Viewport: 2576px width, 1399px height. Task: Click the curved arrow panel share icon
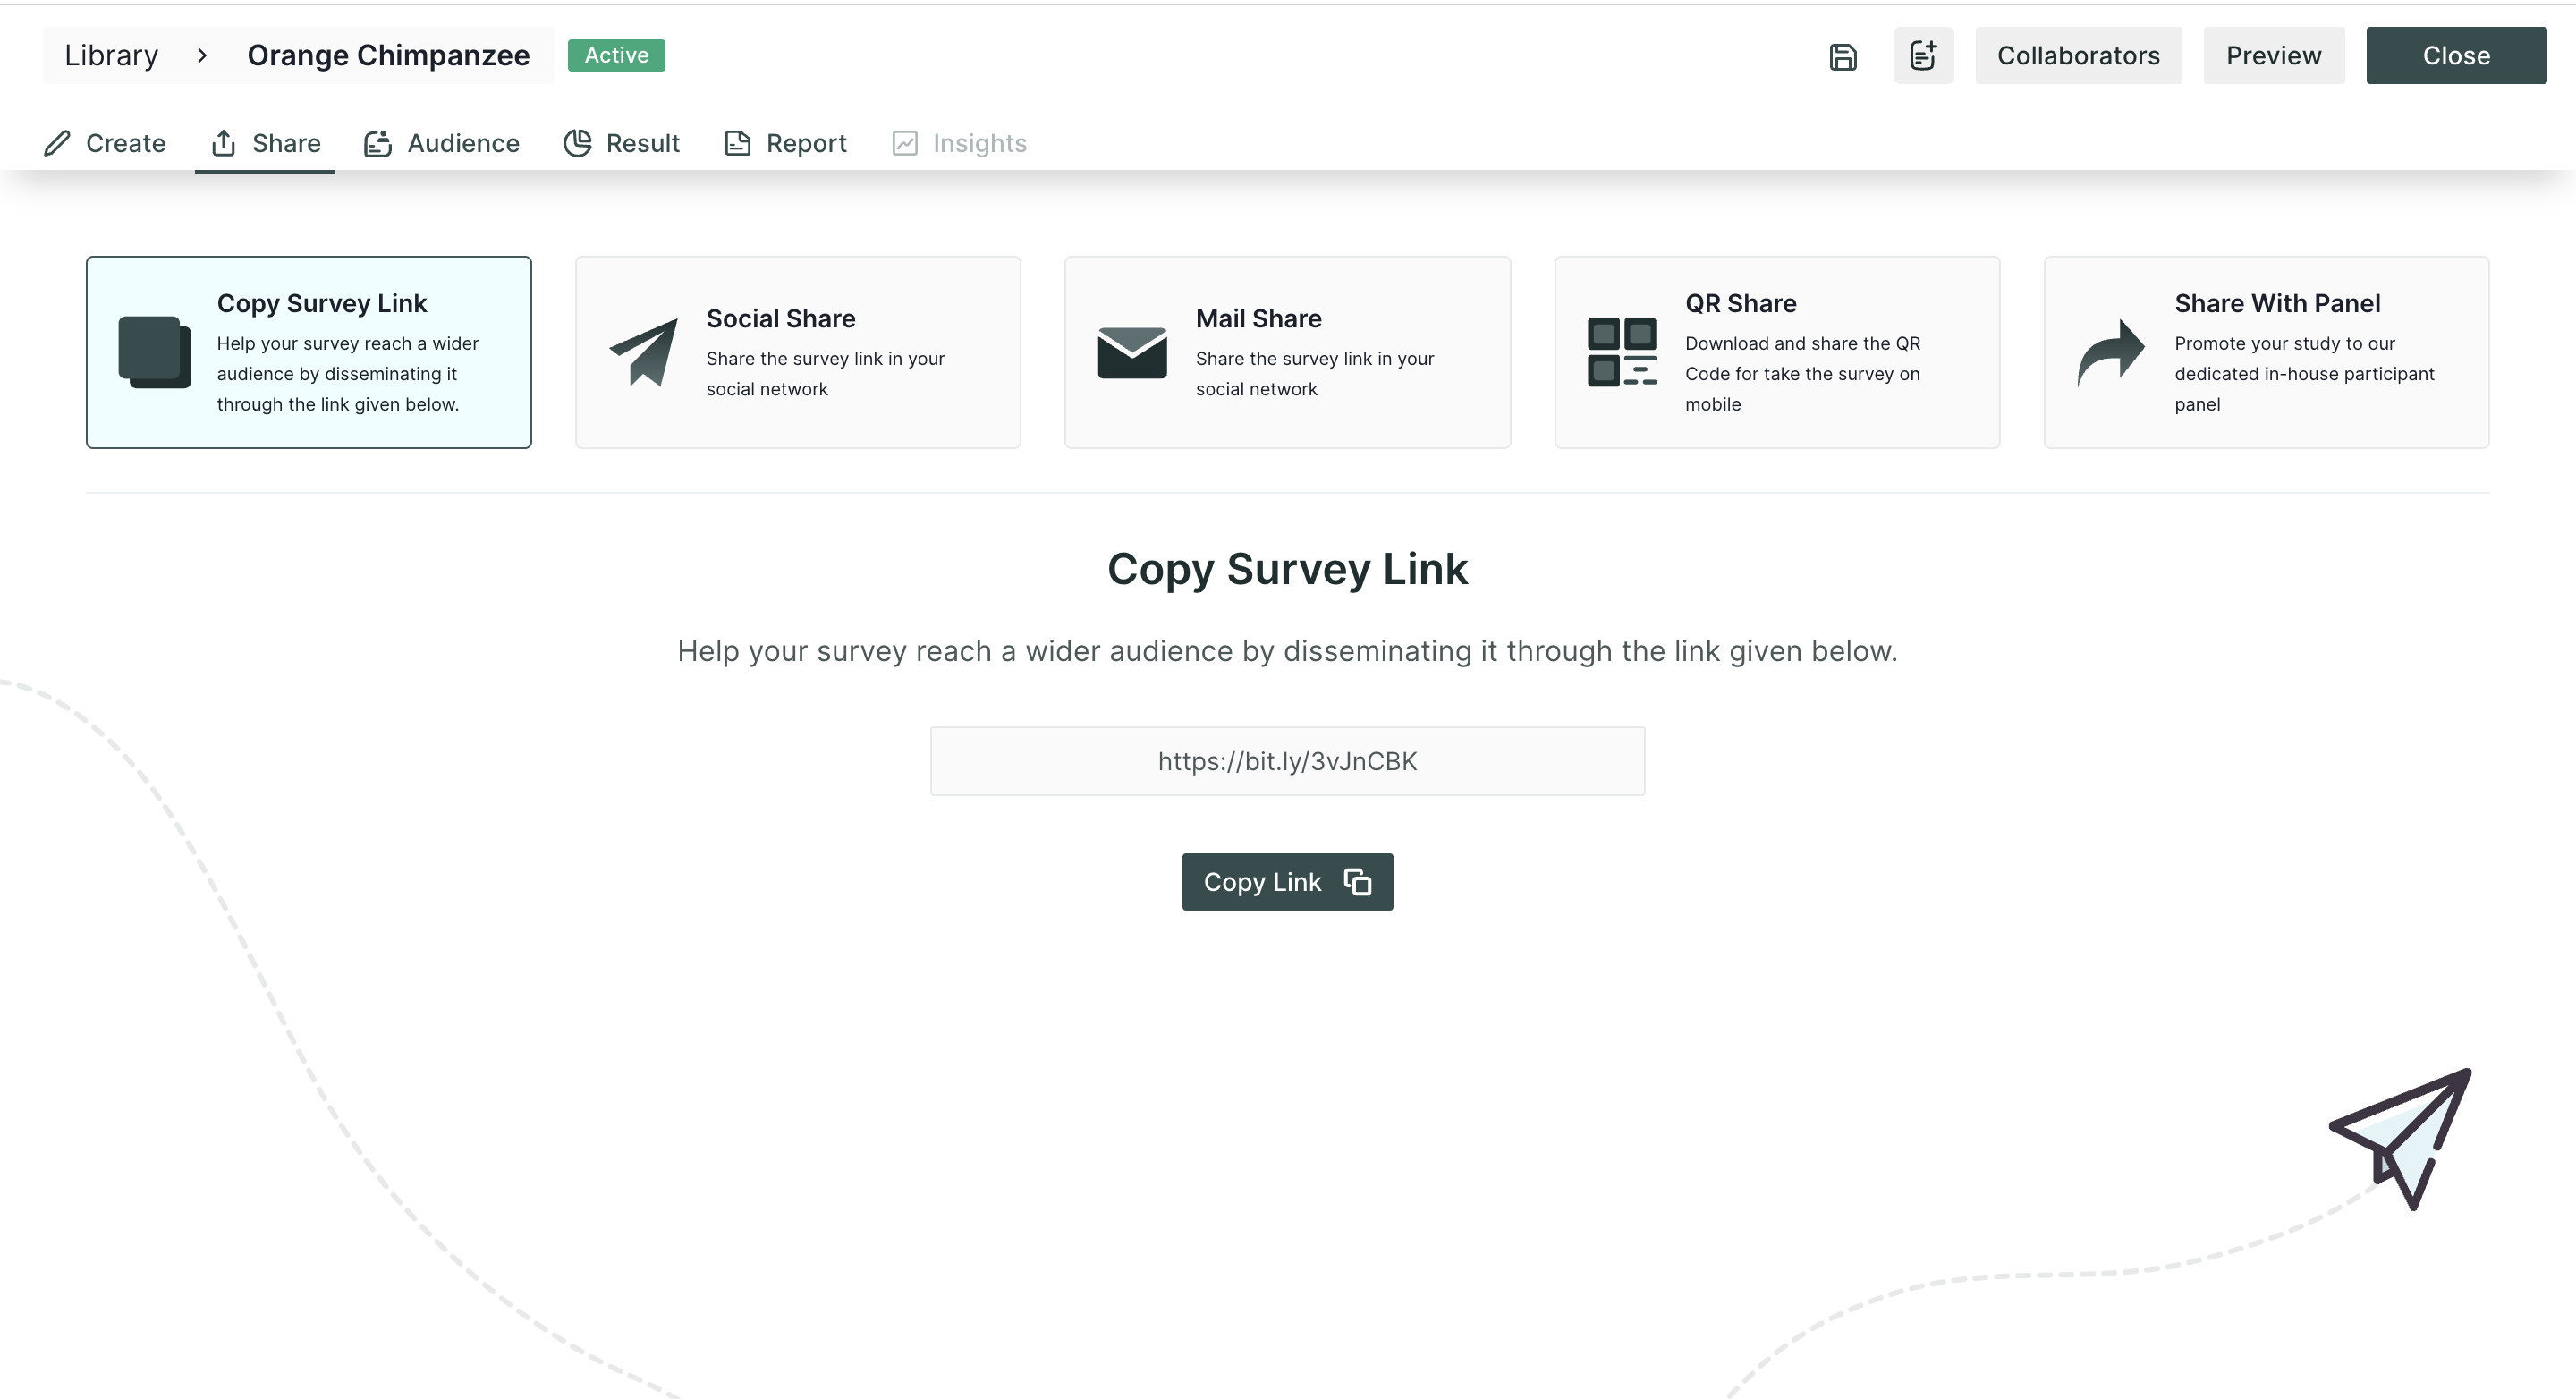pos(2110,352)
